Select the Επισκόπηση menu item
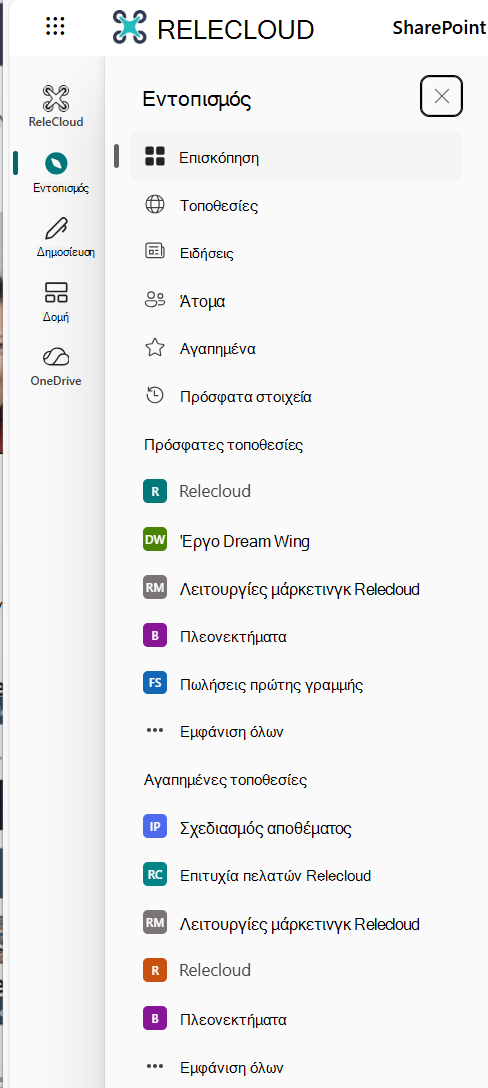This screenshot has width=488, height=1088. click(296, 156)
